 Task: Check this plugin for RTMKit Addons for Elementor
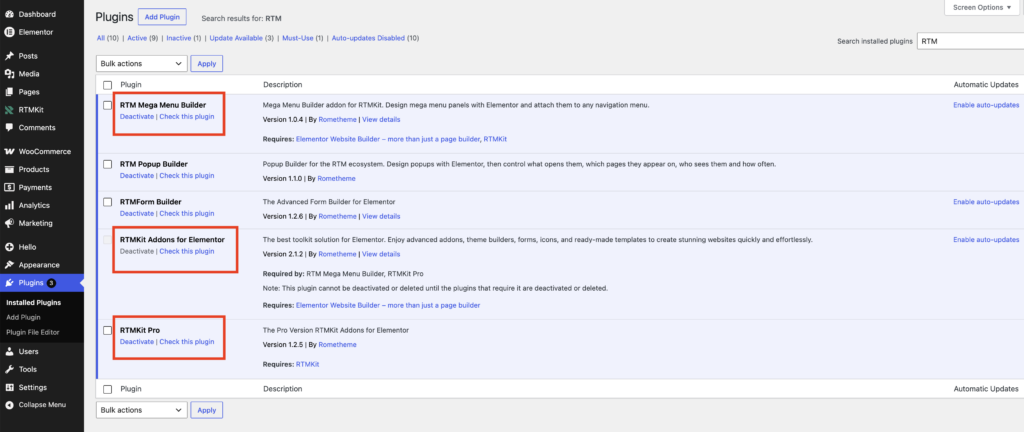click(x=187, y=251)
